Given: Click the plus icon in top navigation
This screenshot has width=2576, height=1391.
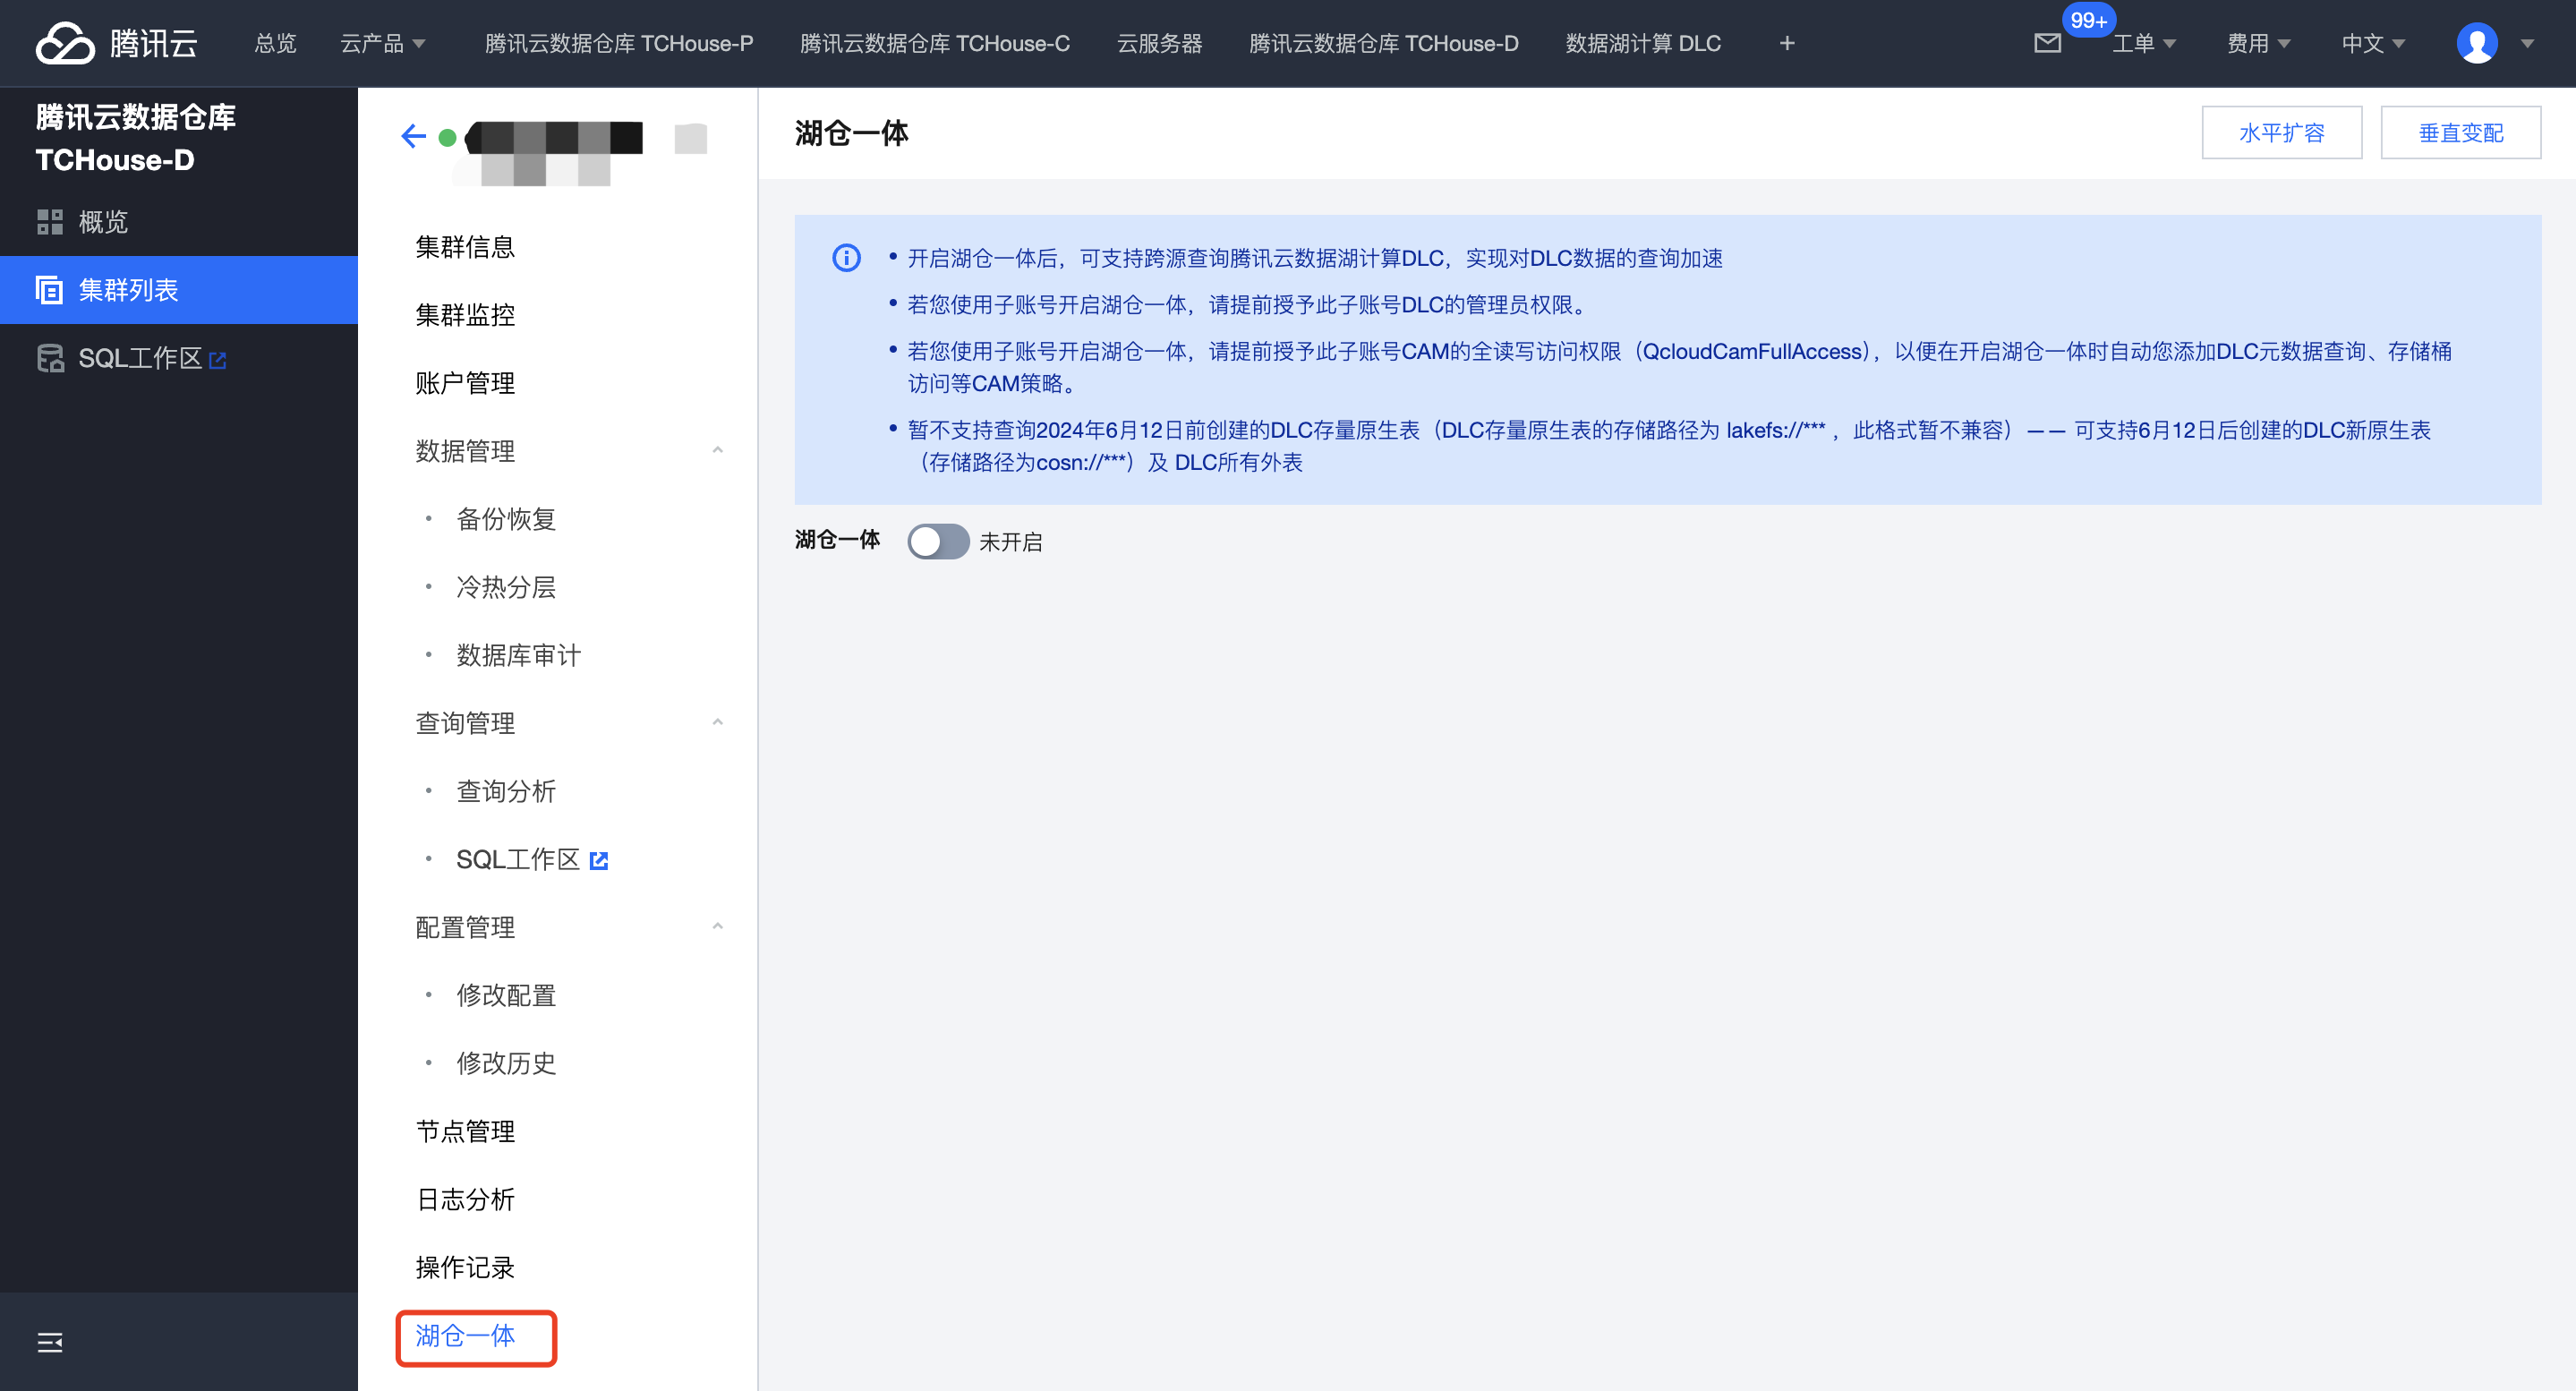Looking at the screenshot, I should pos(1787,43).
